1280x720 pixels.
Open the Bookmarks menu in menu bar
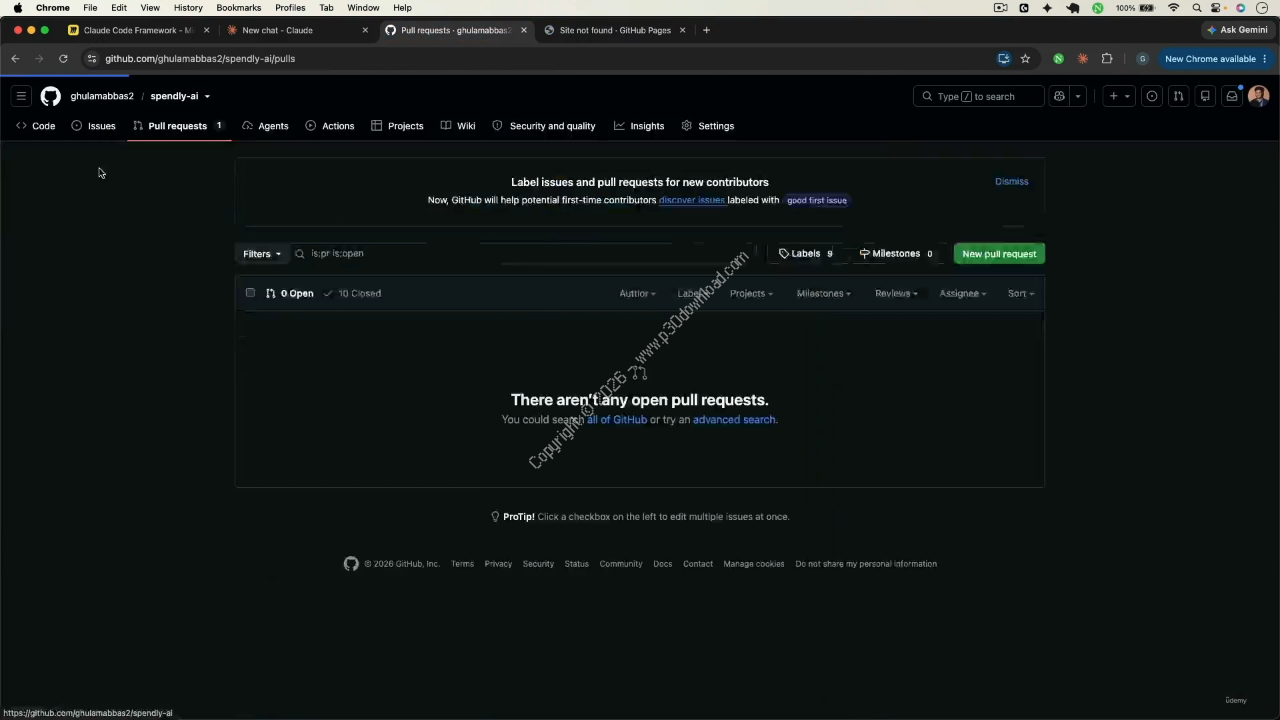coord(238,8)
